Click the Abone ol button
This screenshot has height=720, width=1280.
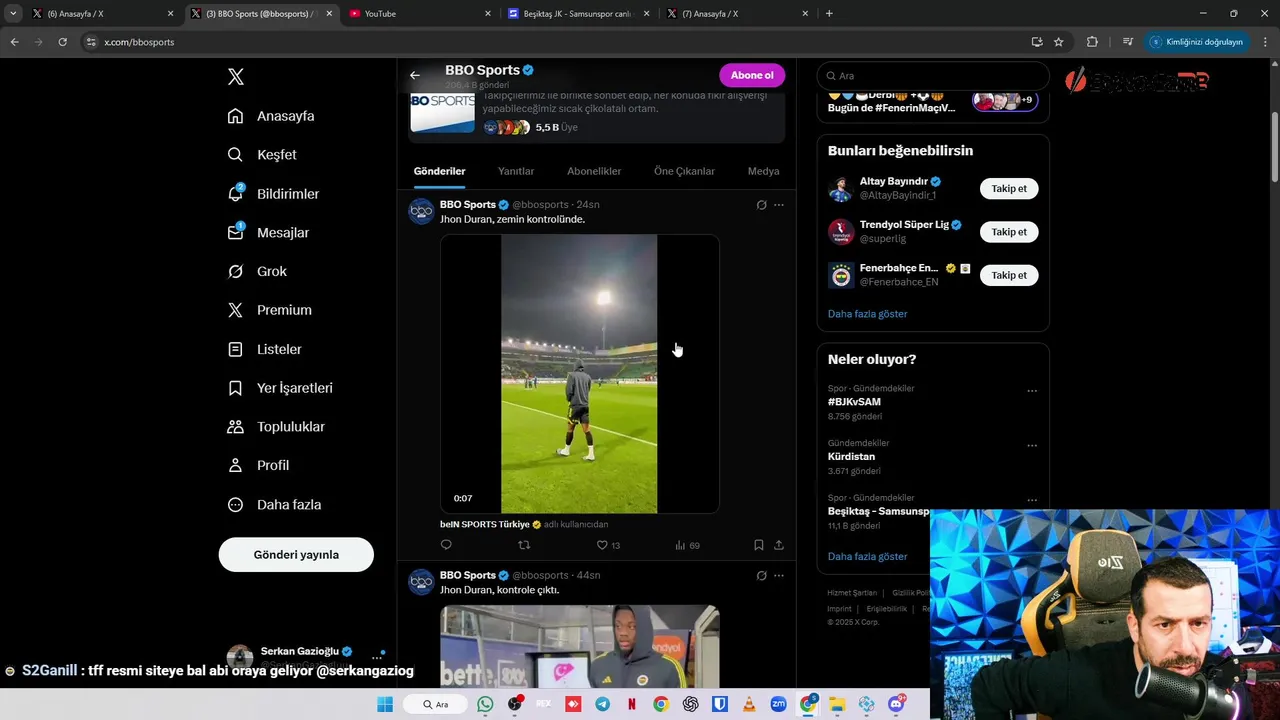752,75
